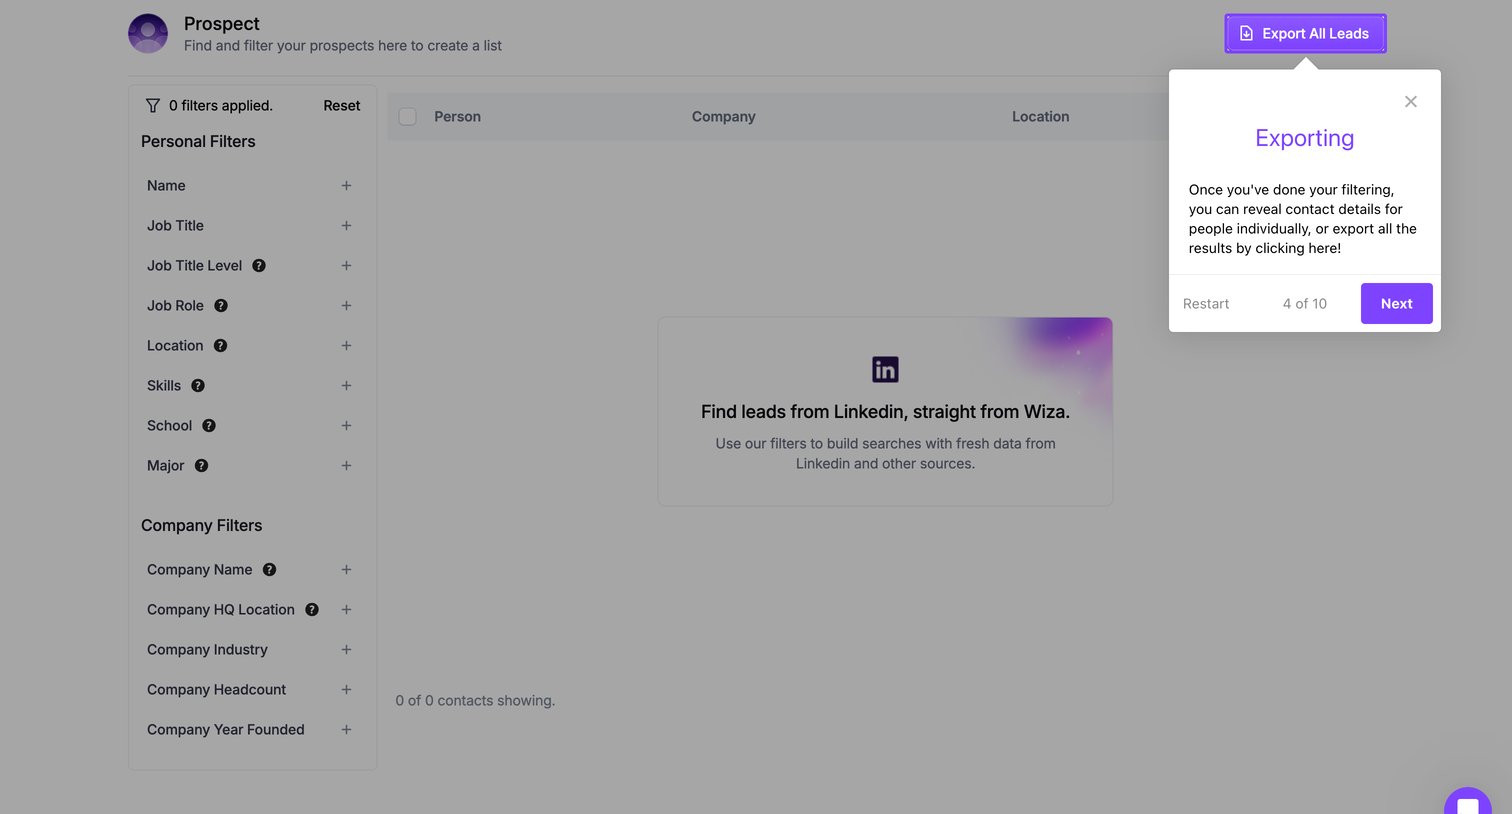
Task: Click the Name filter label
Action: (x=166, y=186)
